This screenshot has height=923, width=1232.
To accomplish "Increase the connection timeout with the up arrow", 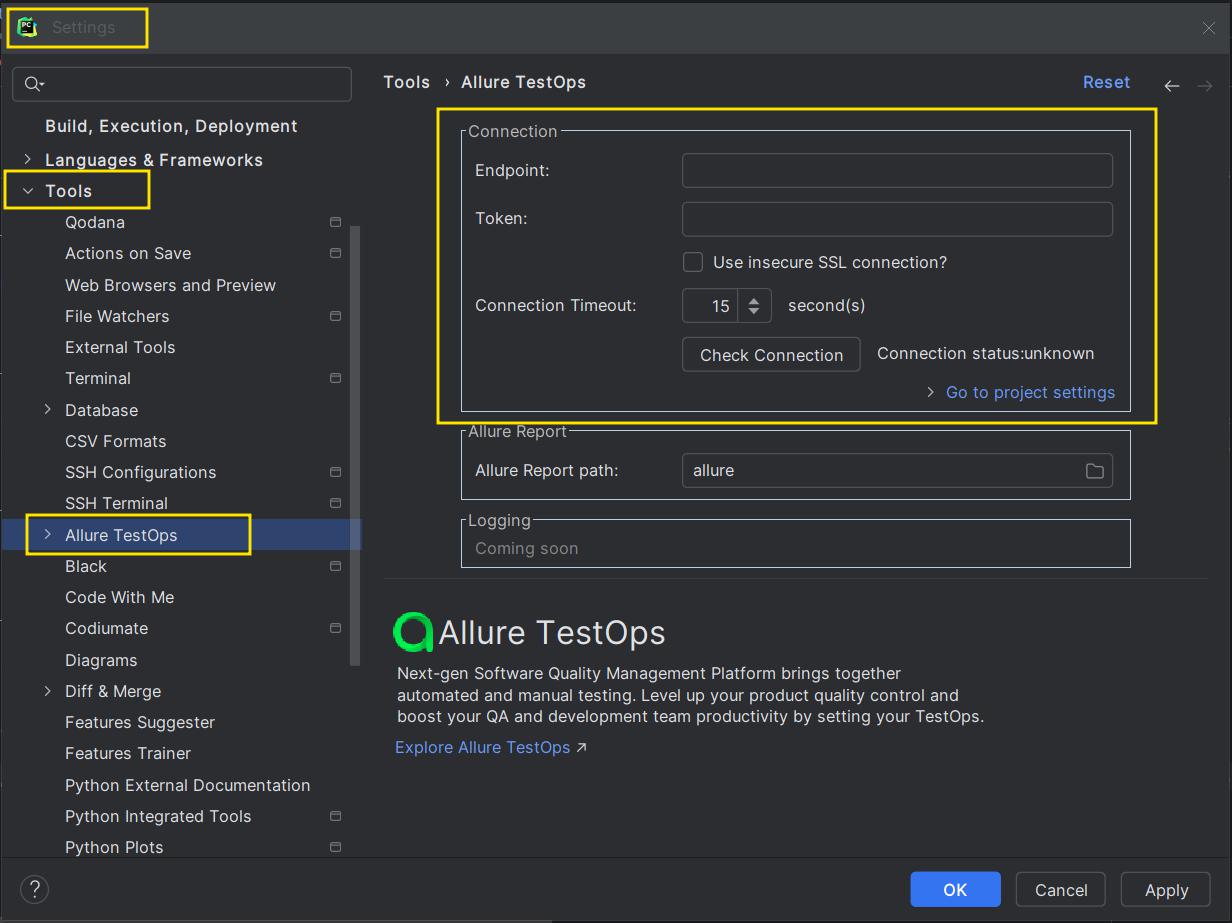I will point(754,298).
